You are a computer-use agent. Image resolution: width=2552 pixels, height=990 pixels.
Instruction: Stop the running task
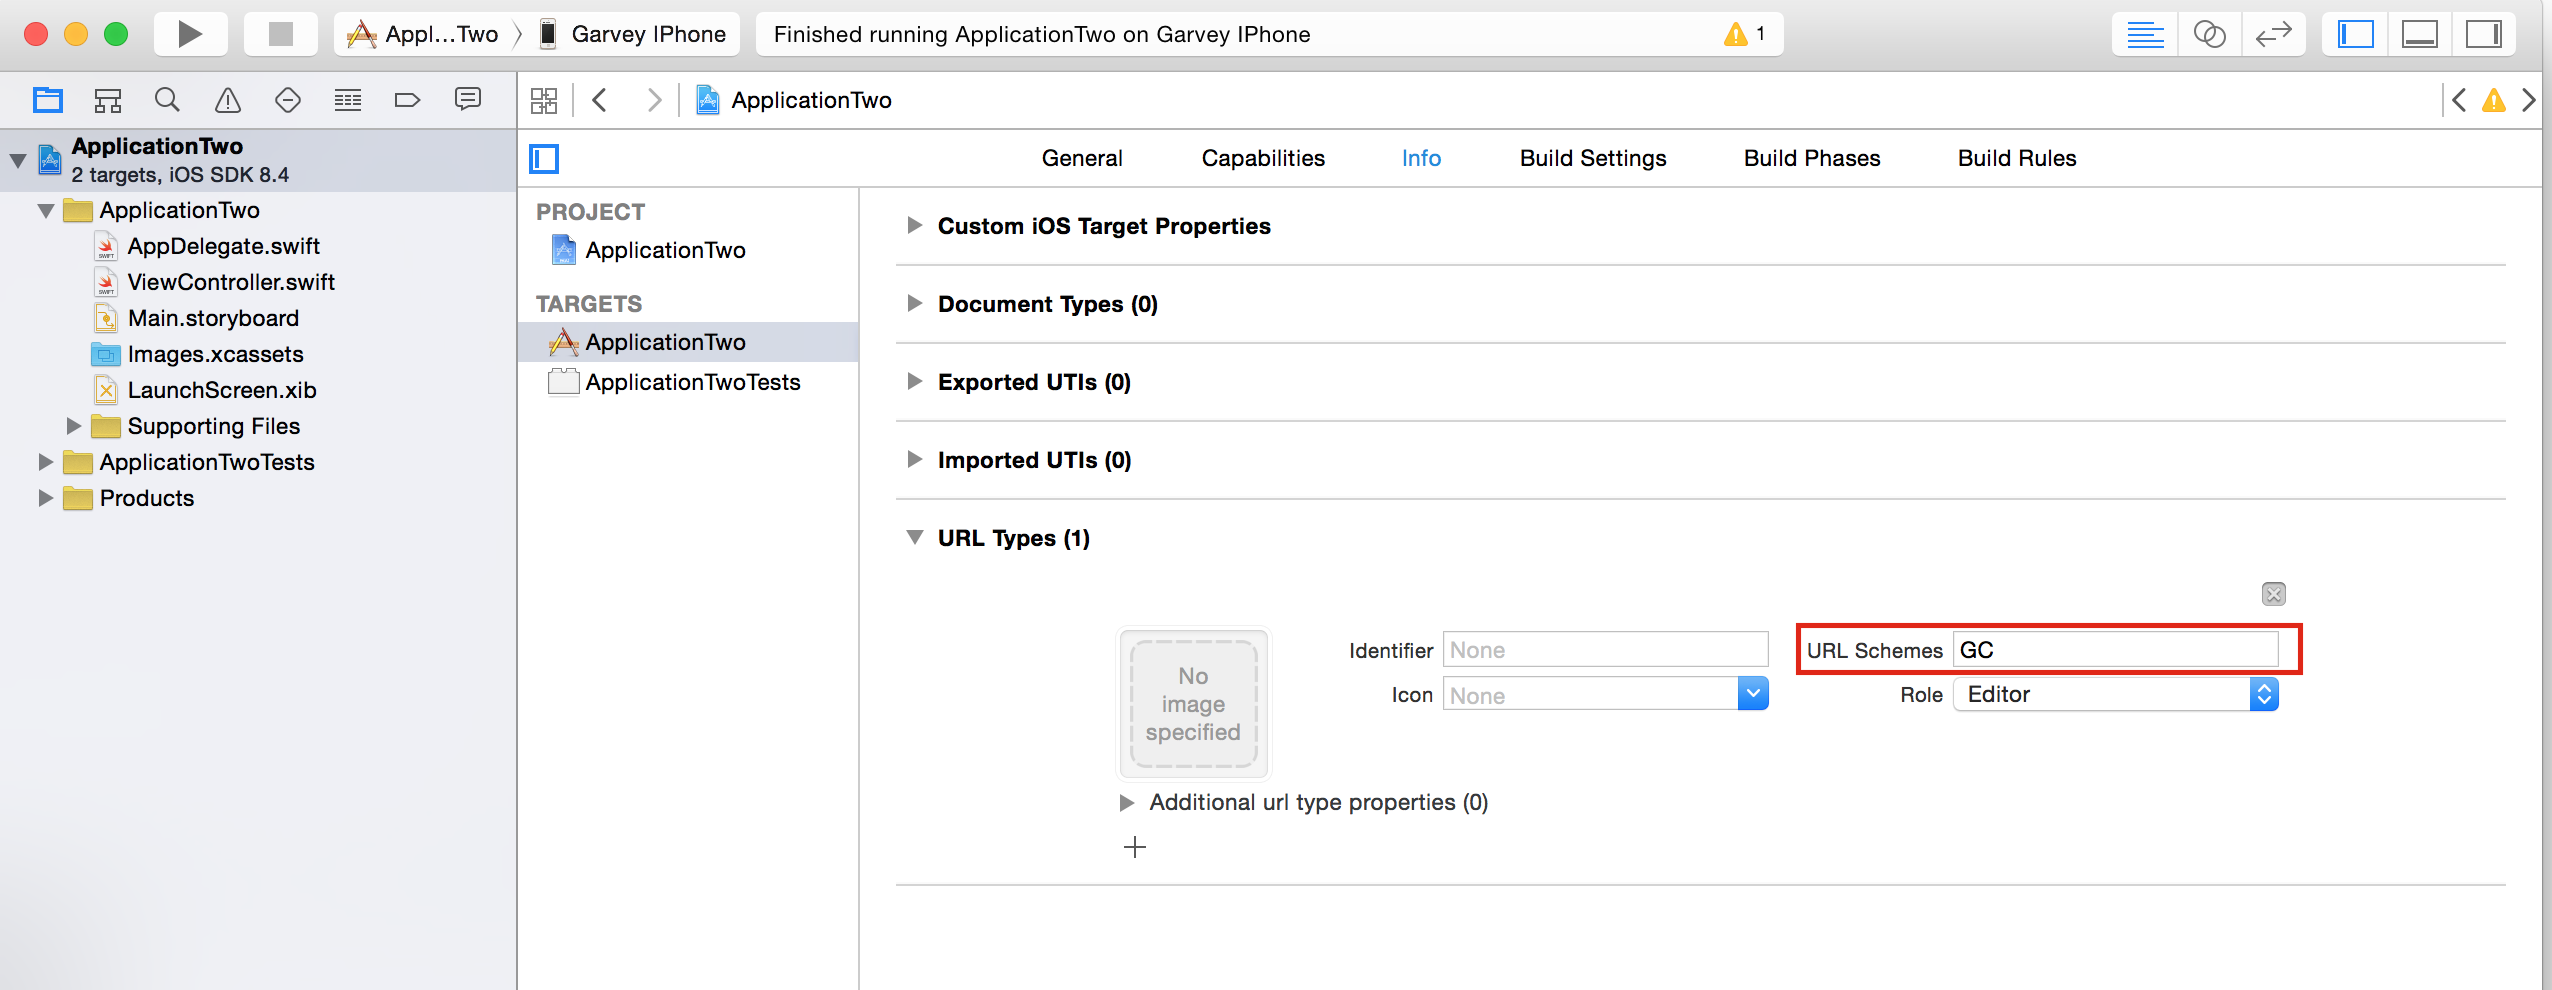pyautogui.click(x=281, y=34)
